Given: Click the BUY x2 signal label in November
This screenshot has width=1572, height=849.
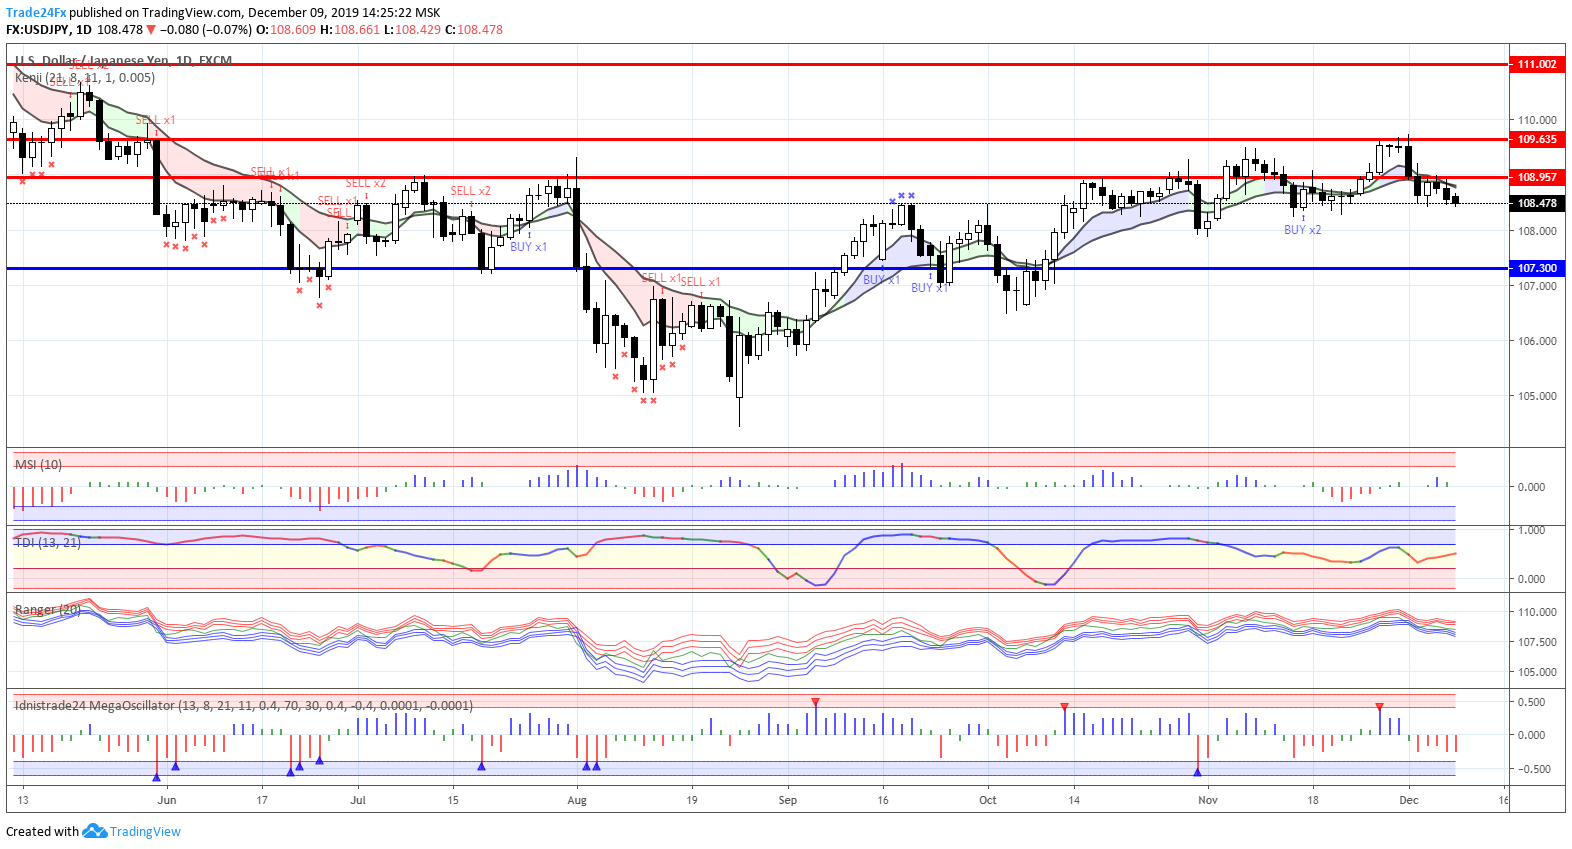Looking at the screenshot, I should coord(1302,230).
